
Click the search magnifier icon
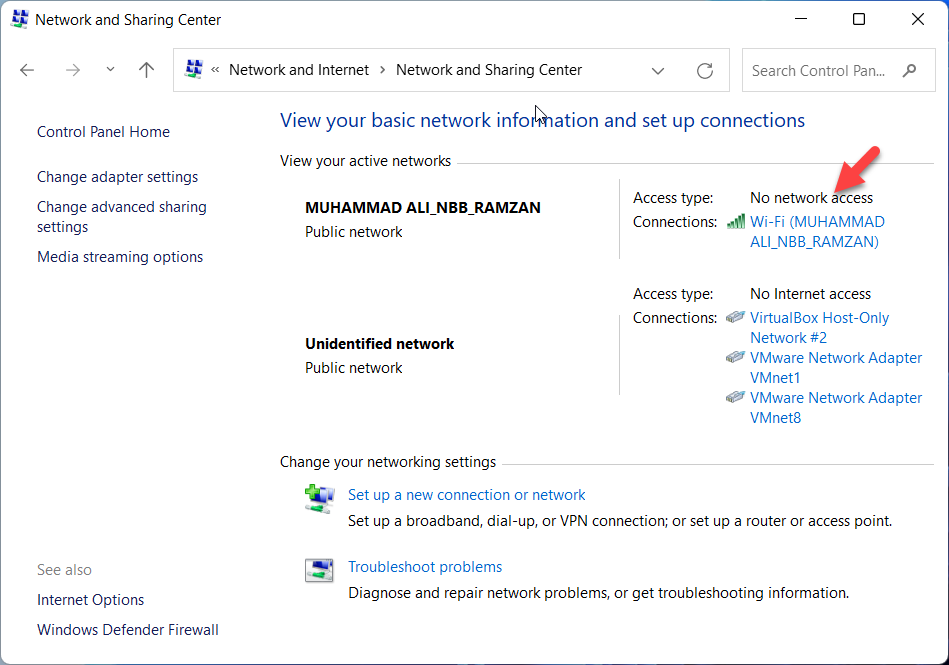pyautogui.click(x=909, y=70)
